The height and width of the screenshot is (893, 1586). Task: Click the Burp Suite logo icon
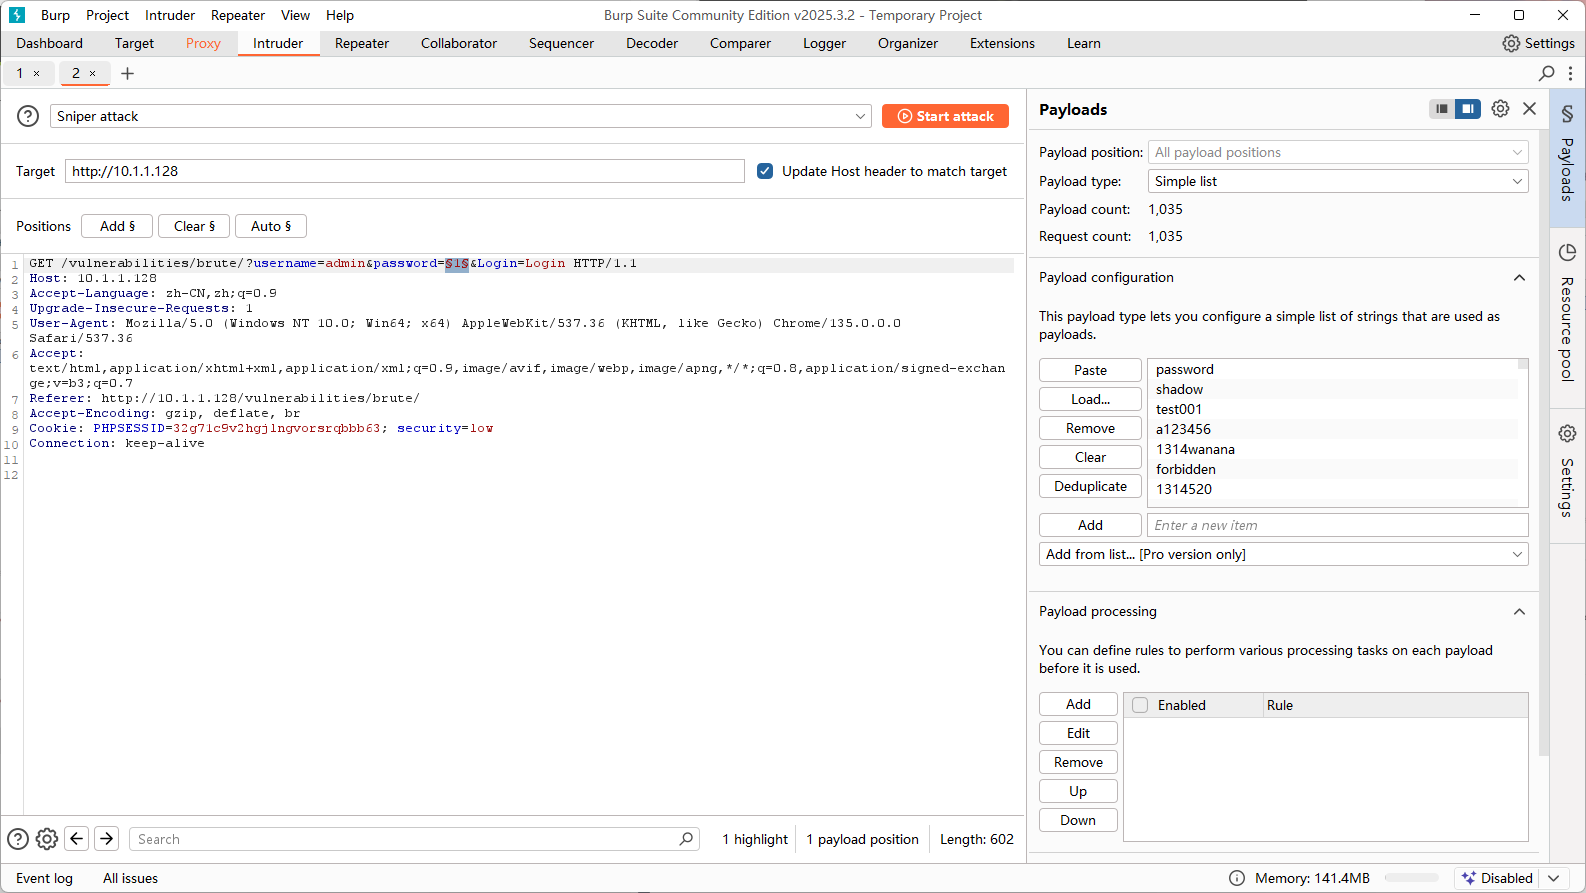point(17,15)
